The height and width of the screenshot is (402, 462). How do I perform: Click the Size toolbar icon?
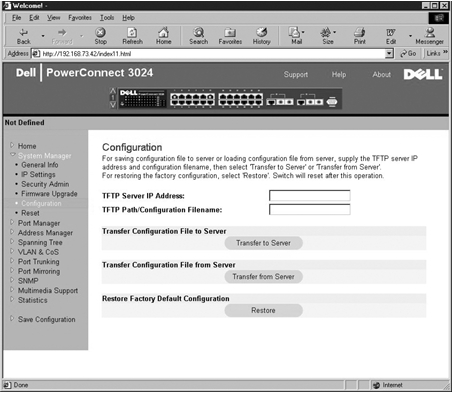pyautogui.click(x=328, y=36)
